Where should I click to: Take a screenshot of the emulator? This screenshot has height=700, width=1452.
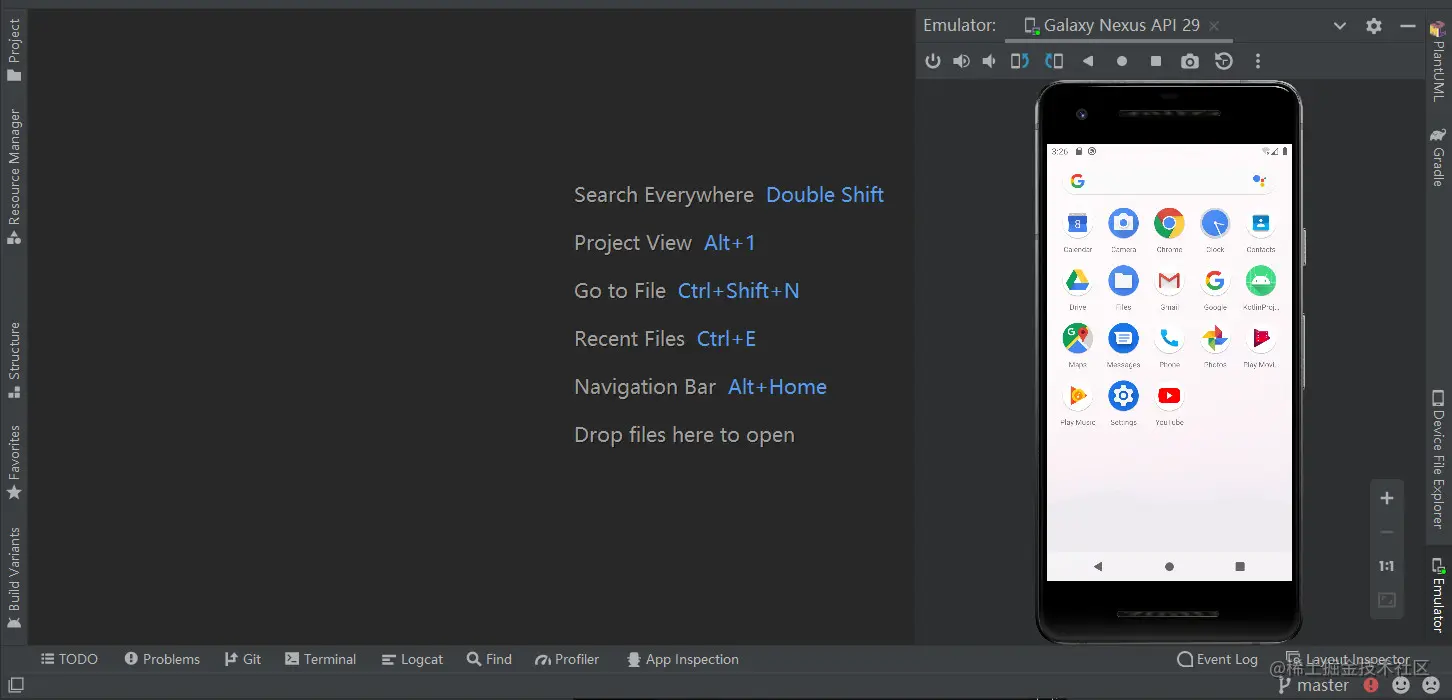[x=1189, y=61]
